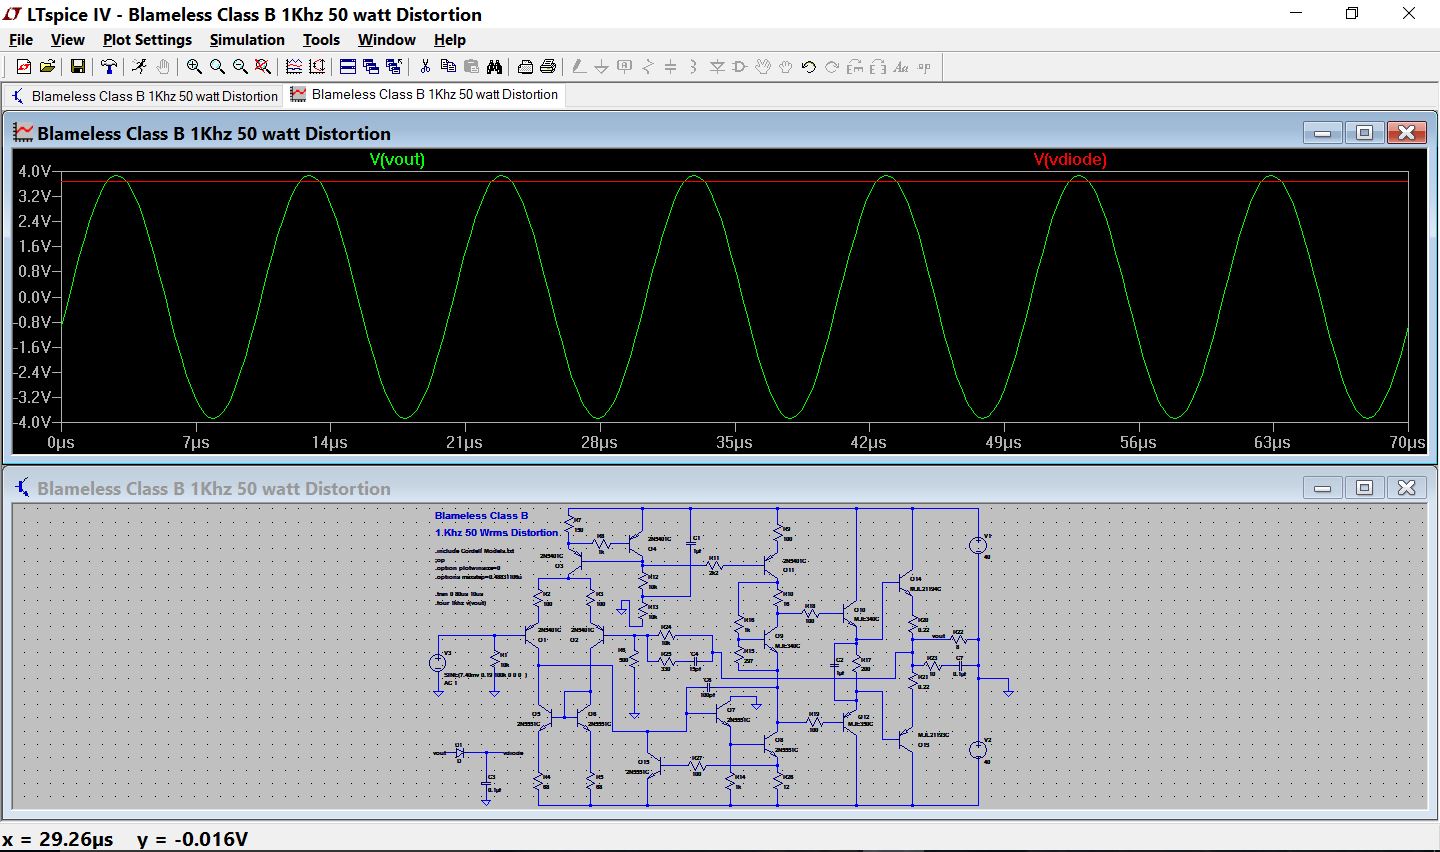Redo with the curved arrow icon
This screenshot has width=1440, height=852.
tap(832, 67)
